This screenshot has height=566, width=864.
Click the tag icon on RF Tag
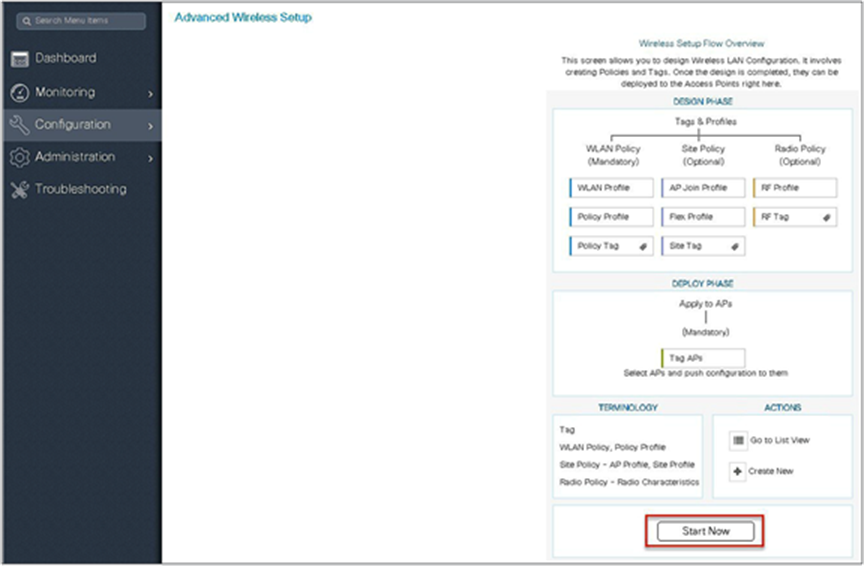point(826,217)
